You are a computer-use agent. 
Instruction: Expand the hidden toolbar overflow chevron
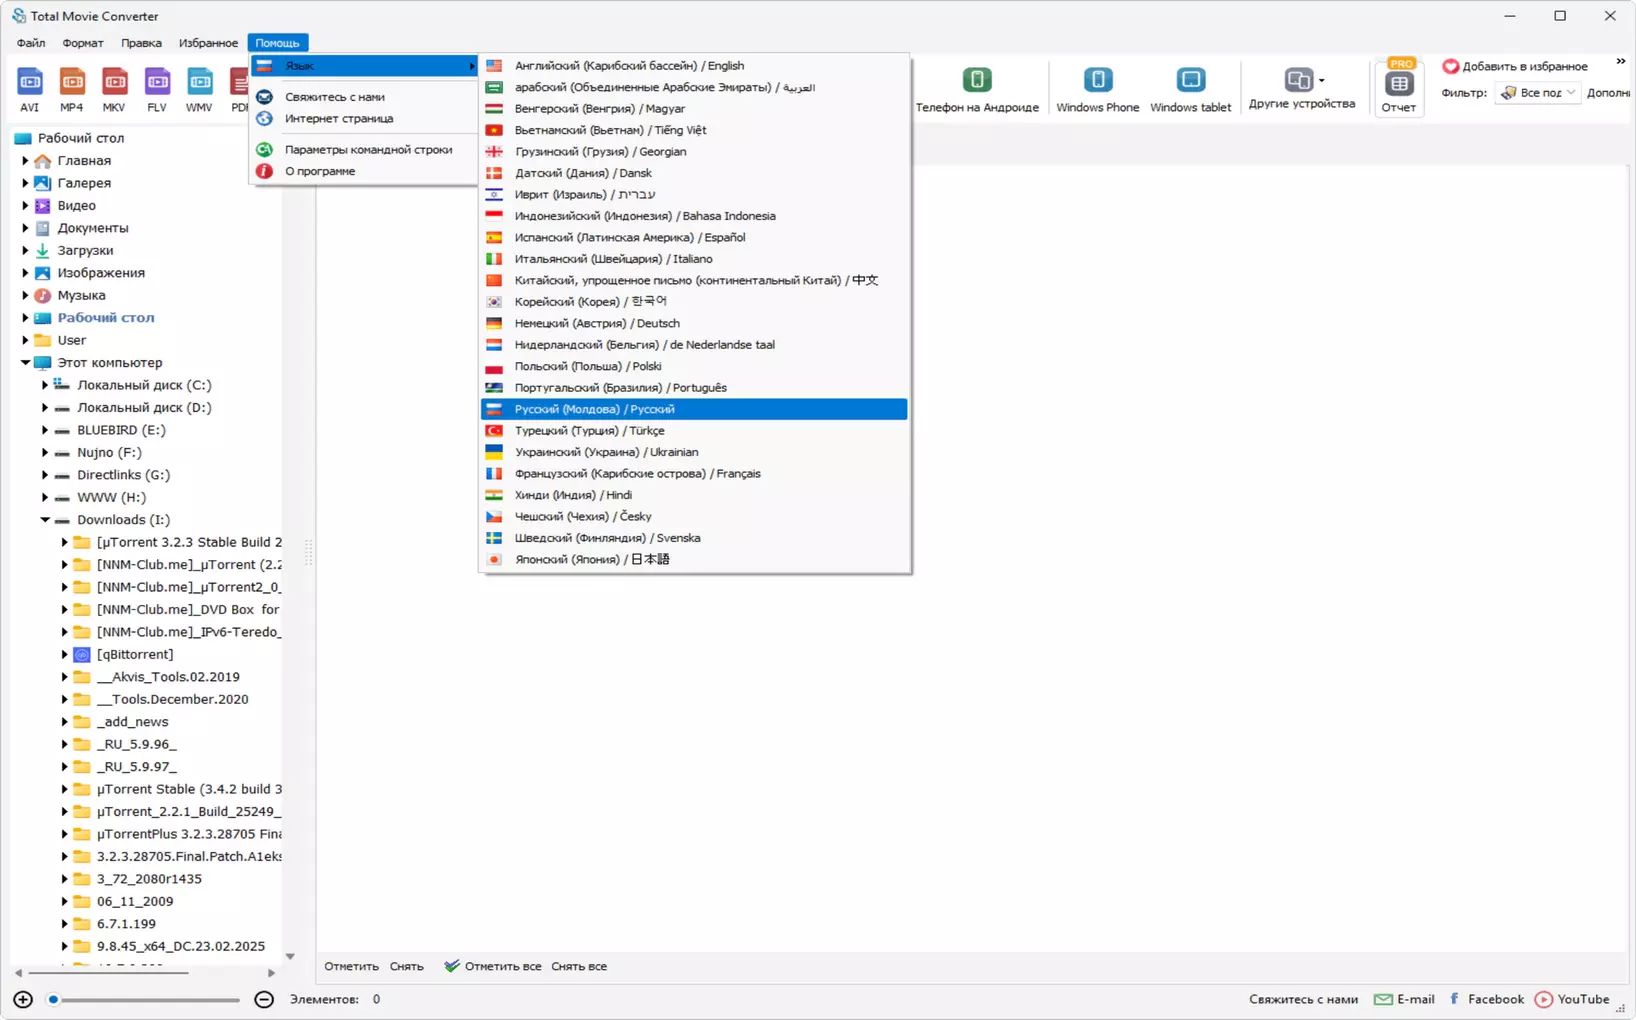click(x=1621, y=62)
